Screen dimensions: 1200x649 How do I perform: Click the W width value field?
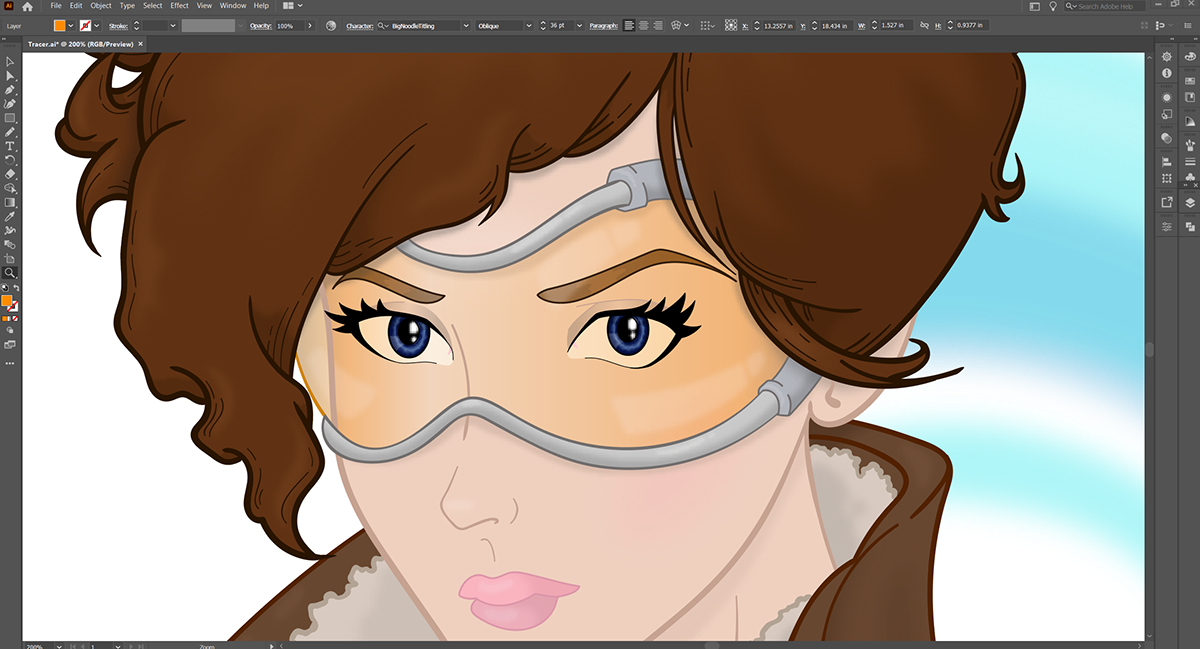click(x=896, y=25)
